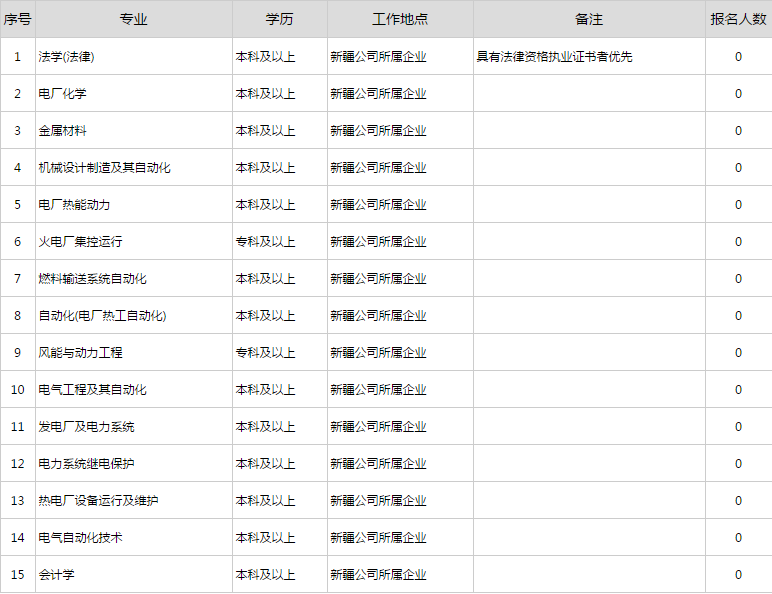
Task: Choose the 燃料输送系统自动化 major
Action: pyautogui.click(x=92, y=279)
